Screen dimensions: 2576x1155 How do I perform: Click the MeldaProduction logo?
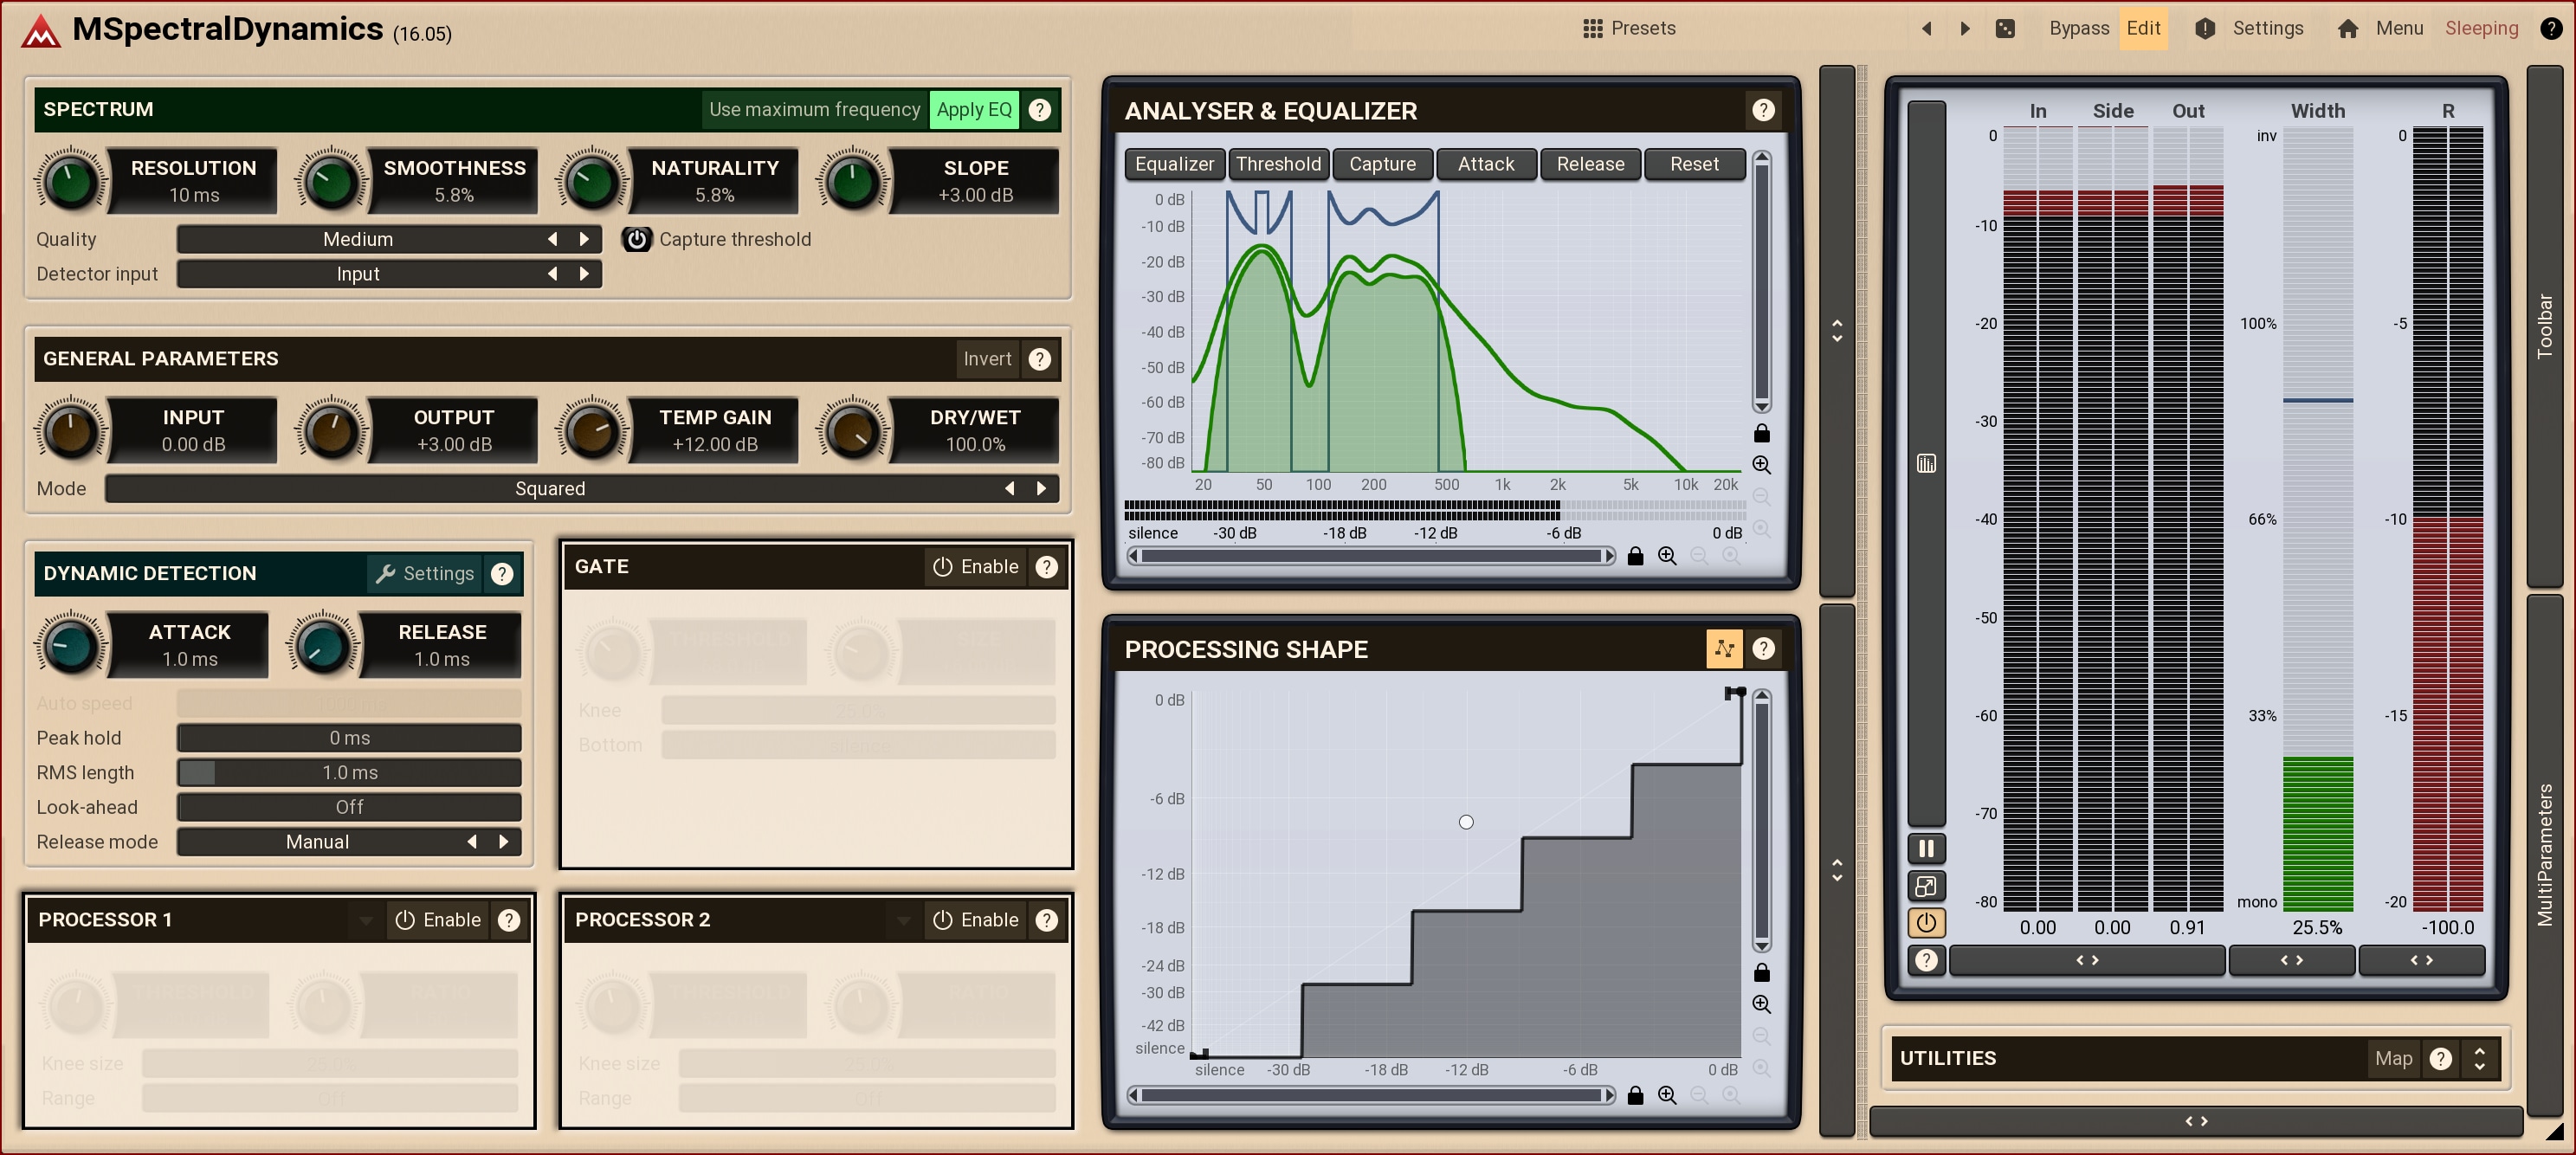pos(41,32)
